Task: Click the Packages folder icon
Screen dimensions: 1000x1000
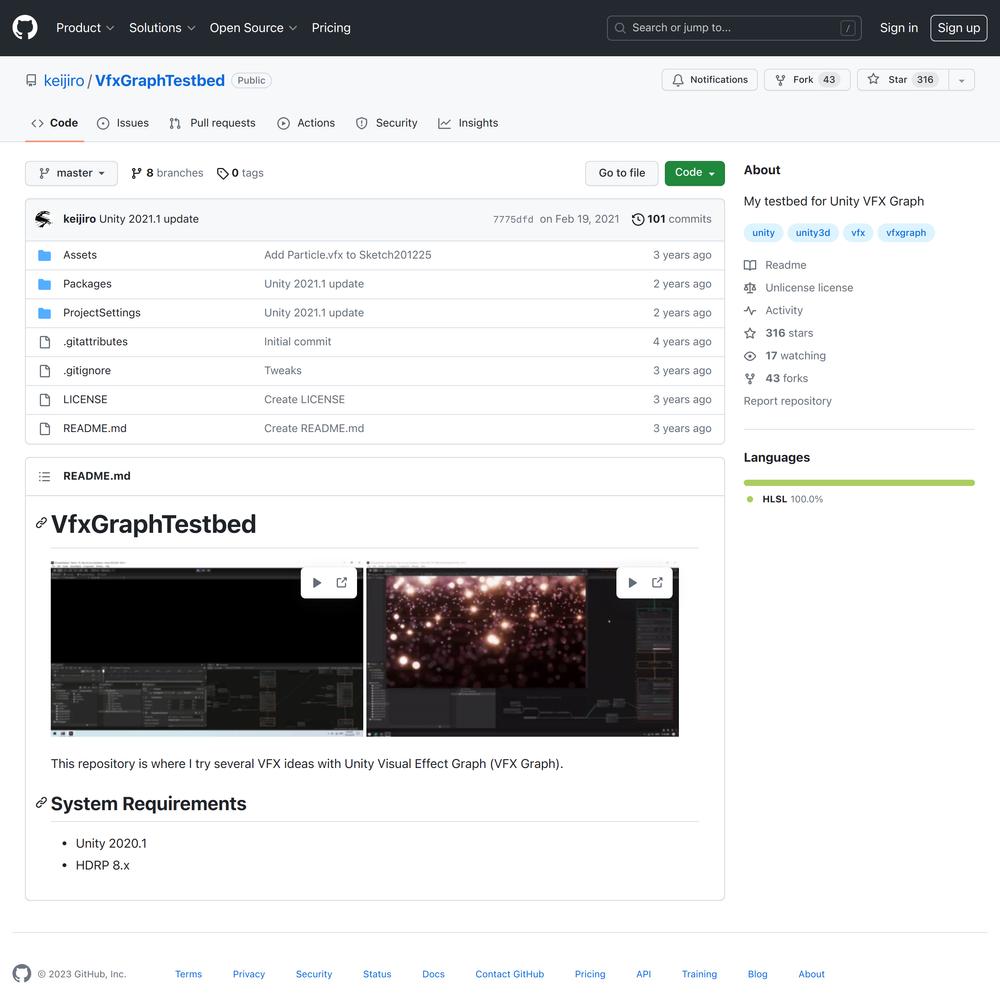Action: [x=45, y=284]
